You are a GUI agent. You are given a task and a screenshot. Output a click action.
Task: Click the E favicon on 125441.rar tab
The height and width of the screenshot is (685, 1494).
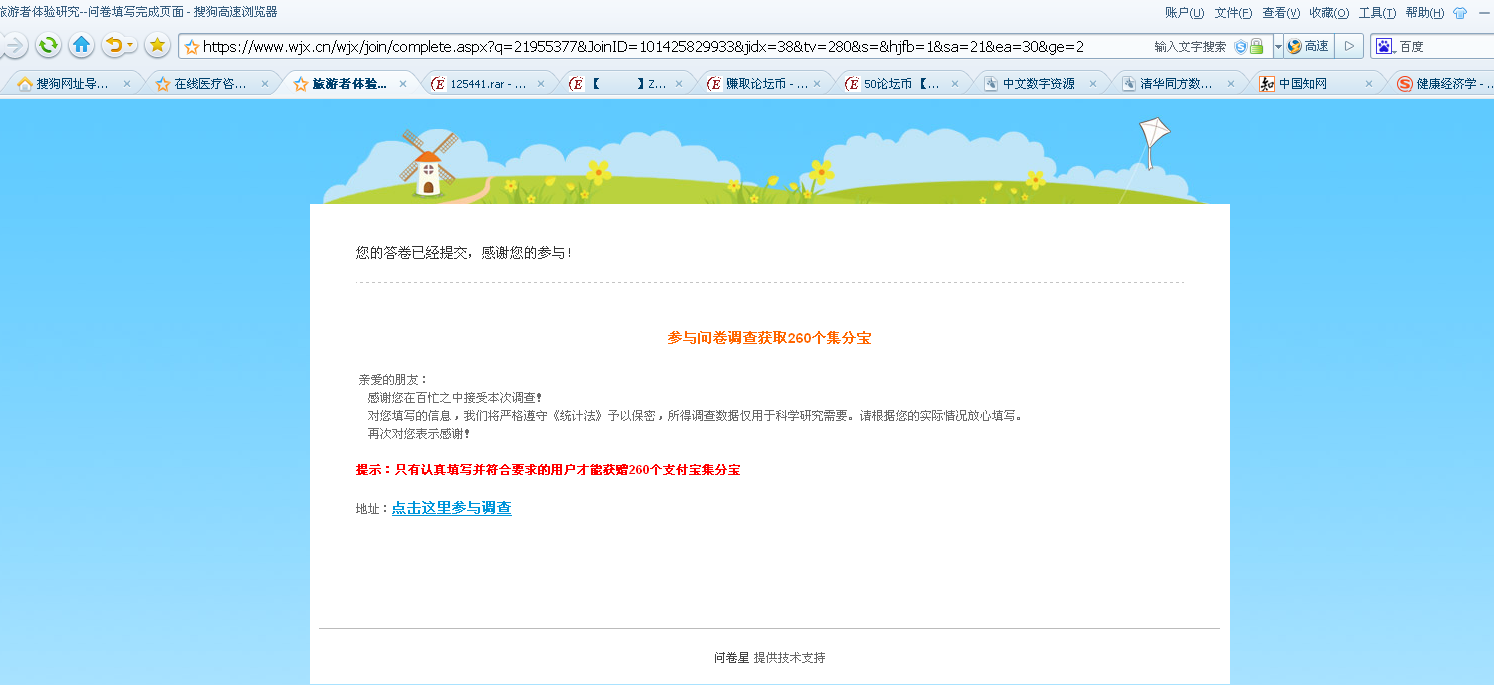pyautogui.click(x=438, y=84)
